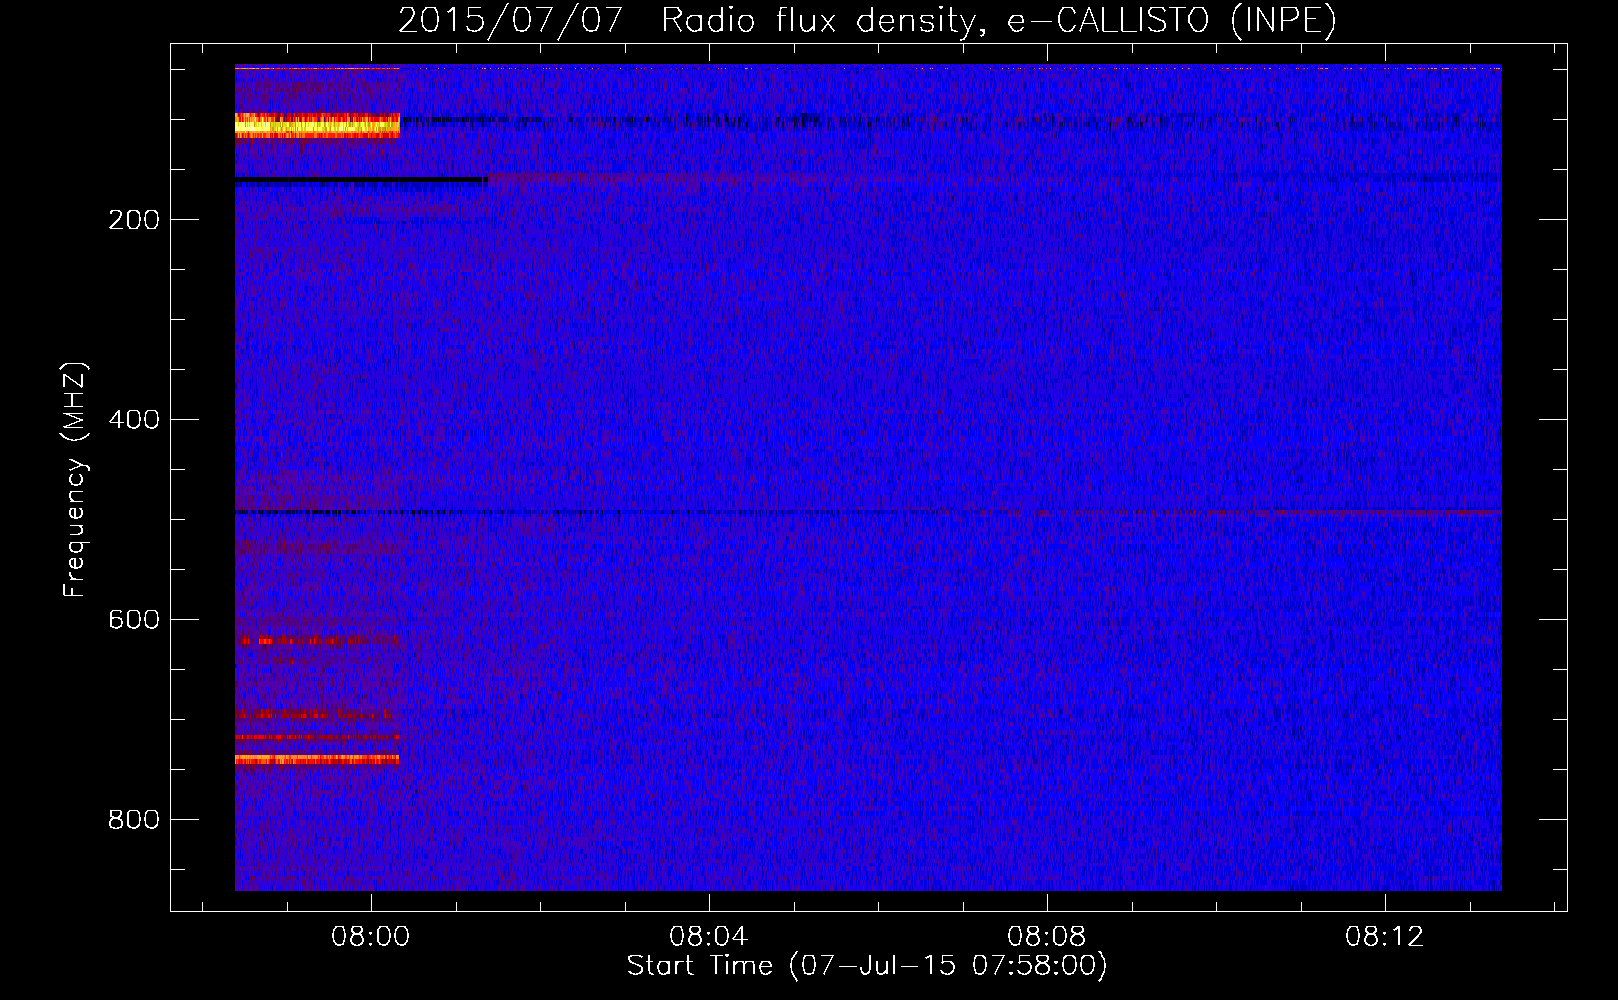The width and height of the screenshot is (1618, 1000).
Task: Select the 600 MHz frequency label
Action: coord(134,620)
